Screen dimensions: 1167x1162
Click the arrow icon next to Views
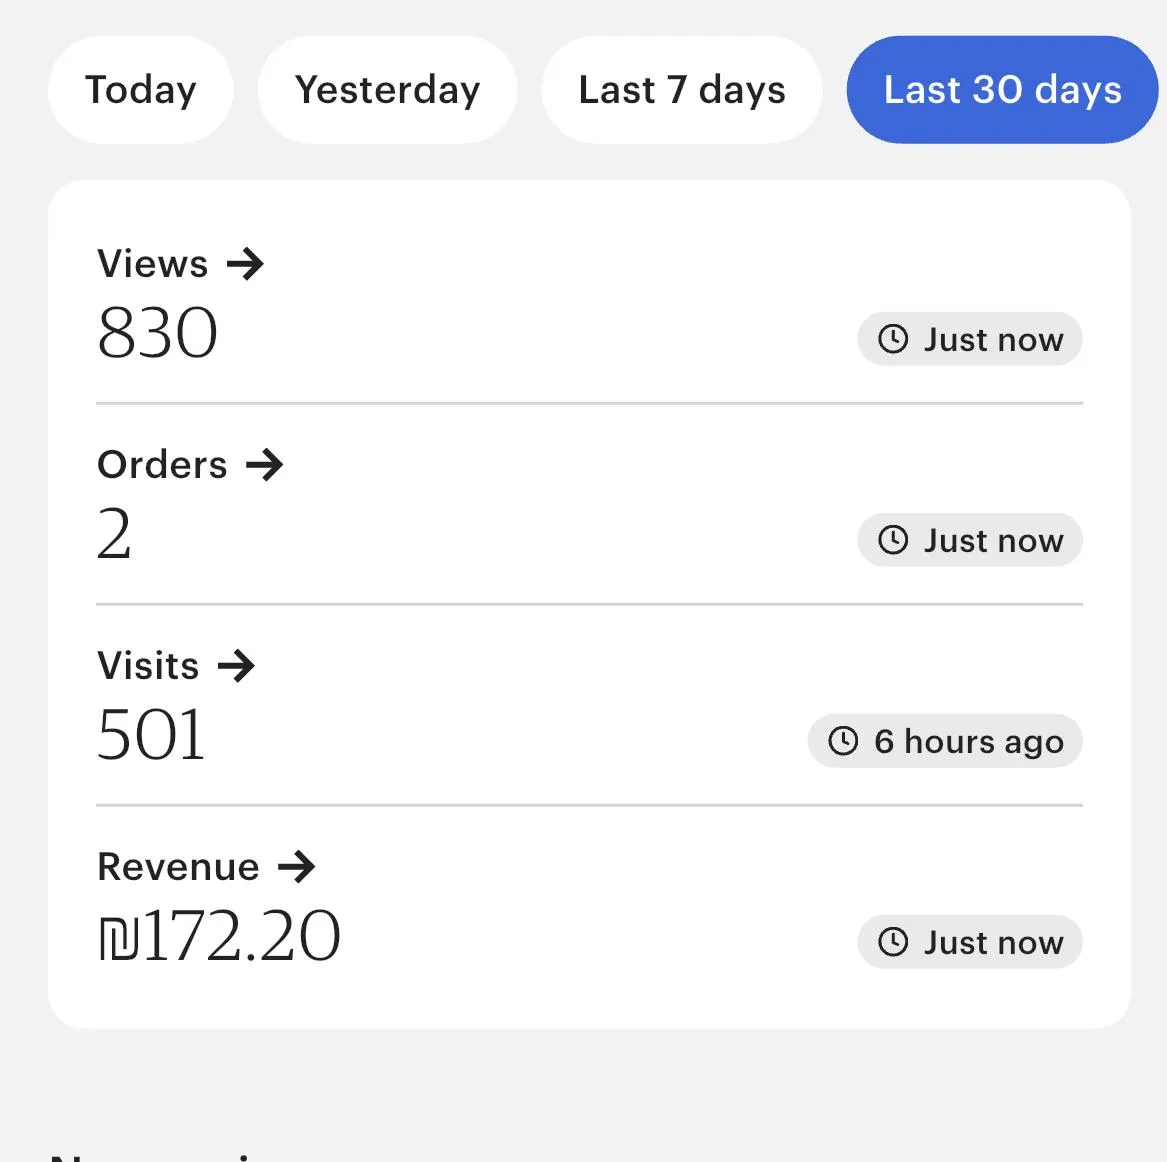[x=245, y=265]
